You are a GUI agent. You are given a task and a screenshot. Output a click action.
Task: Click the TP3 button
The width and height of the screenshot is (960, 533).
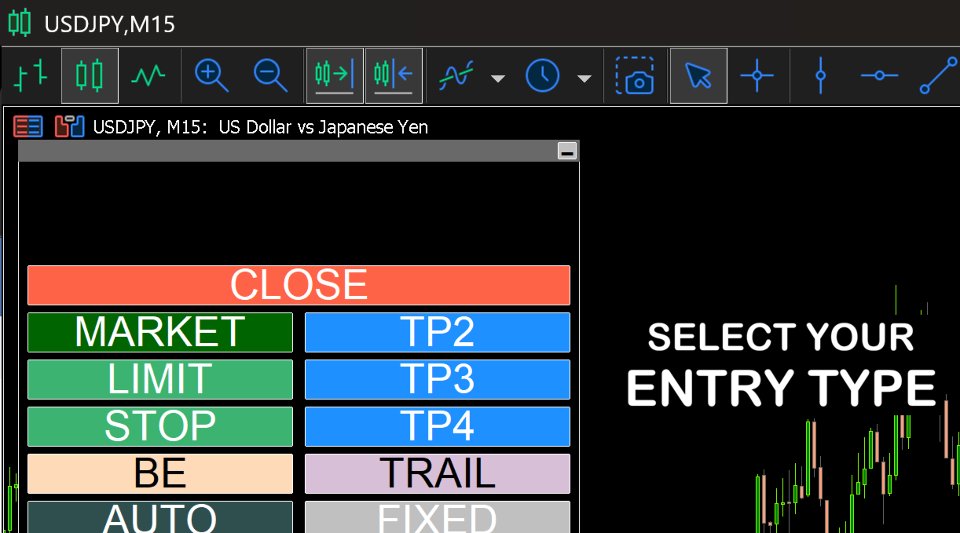(437, 379)
